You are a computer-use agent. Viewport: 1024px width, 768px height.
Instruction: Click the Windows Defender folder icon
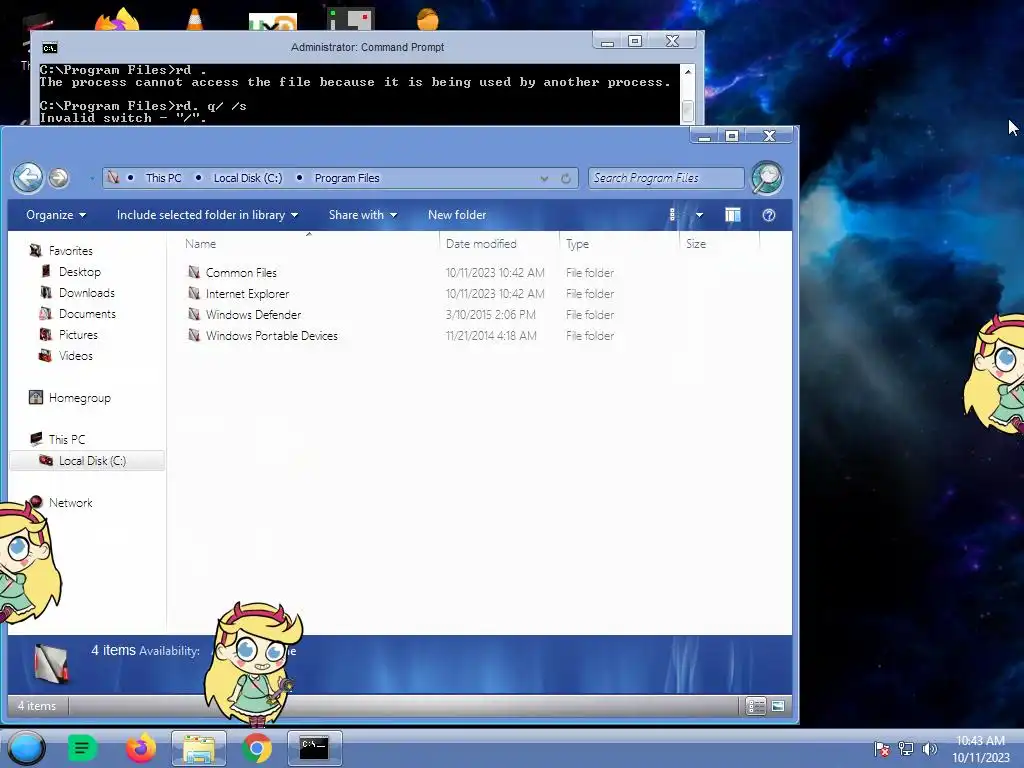tap(194, 314)
